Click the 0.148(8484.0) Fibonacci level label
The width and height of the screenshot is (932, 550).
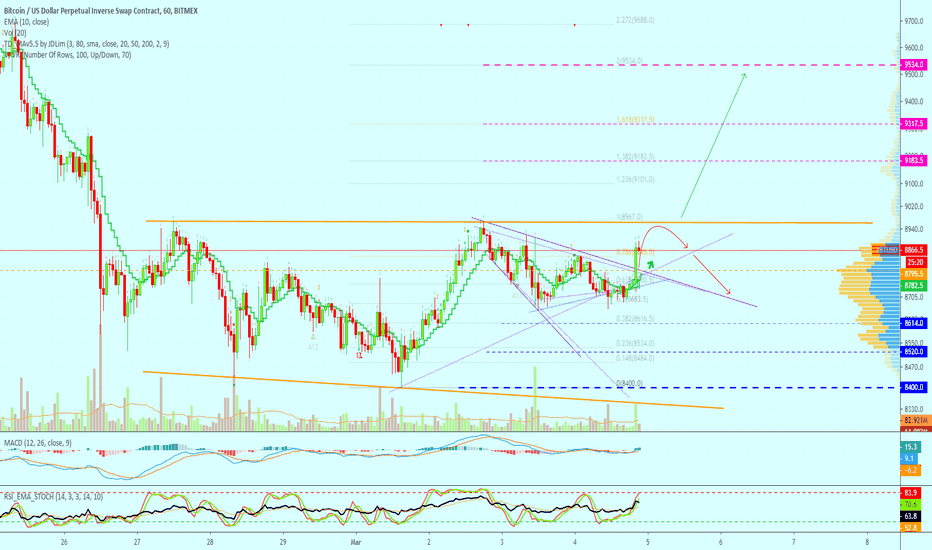635,358
